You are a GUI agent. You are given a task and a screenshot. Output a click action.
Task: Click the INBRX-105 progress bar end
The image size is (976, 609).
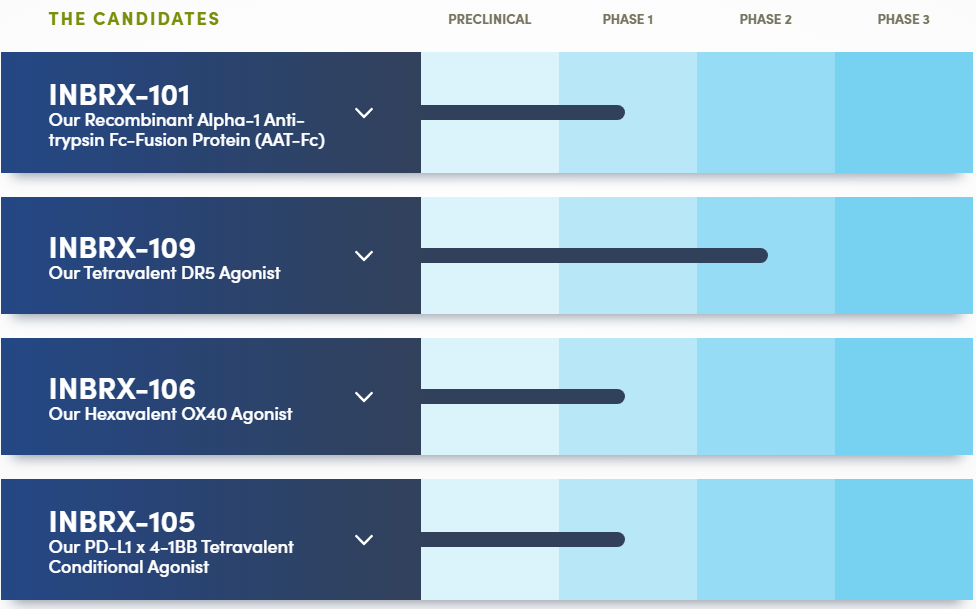[616, 540]
